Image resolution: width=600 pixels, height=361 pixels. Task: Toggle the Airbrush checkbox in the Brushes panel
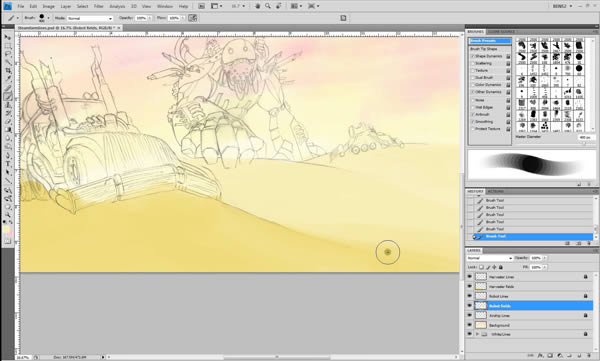coord(473,114)
